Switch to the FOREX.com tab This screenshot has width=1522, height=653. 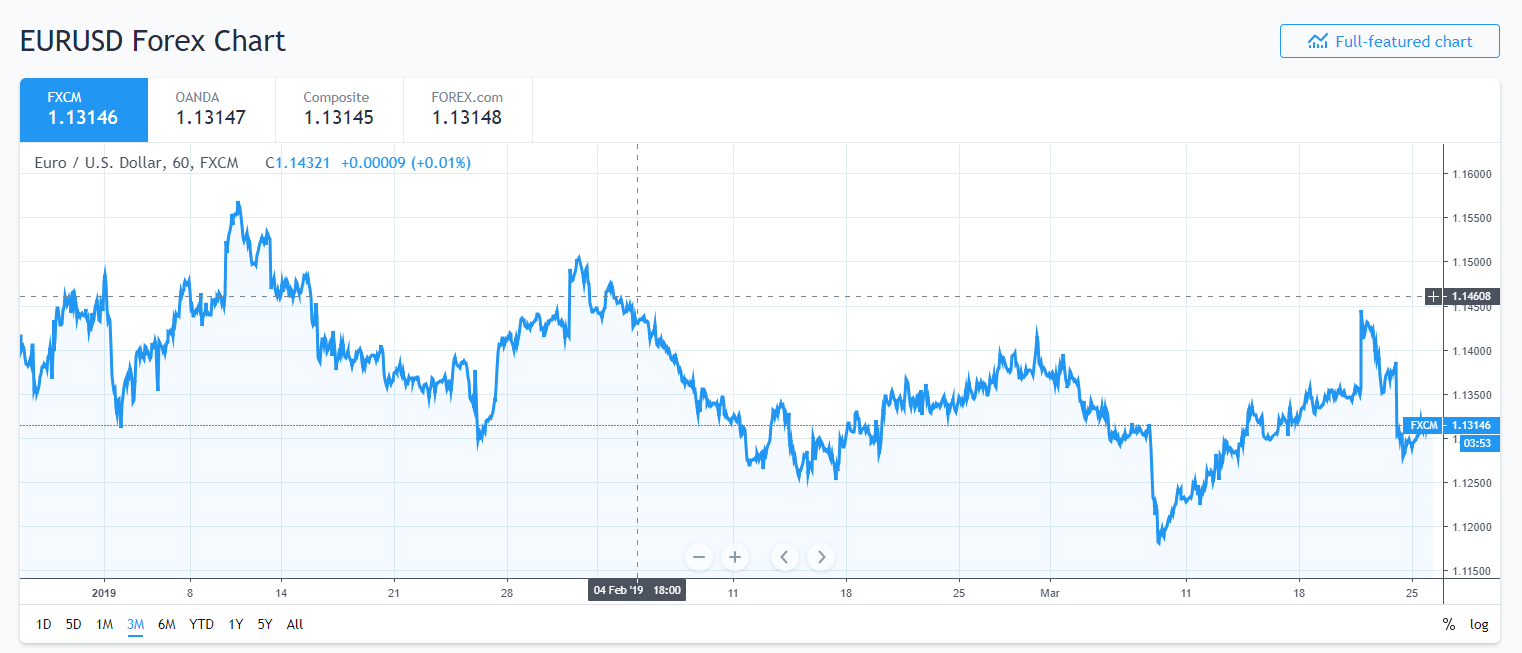467,110
